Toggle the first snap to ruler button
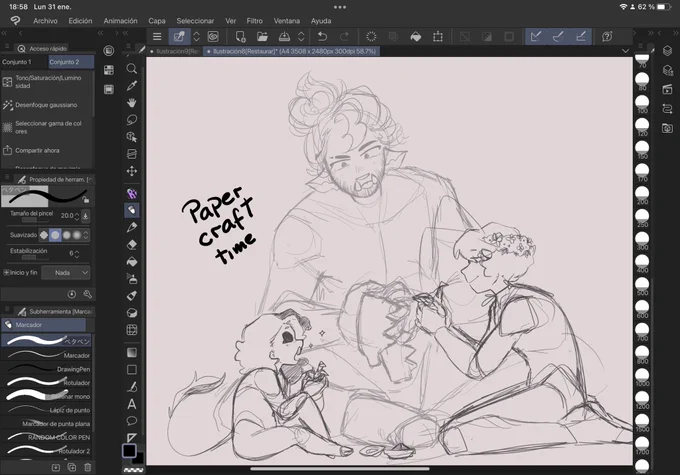This screenshot has height=475, width=680. (536, 37)
